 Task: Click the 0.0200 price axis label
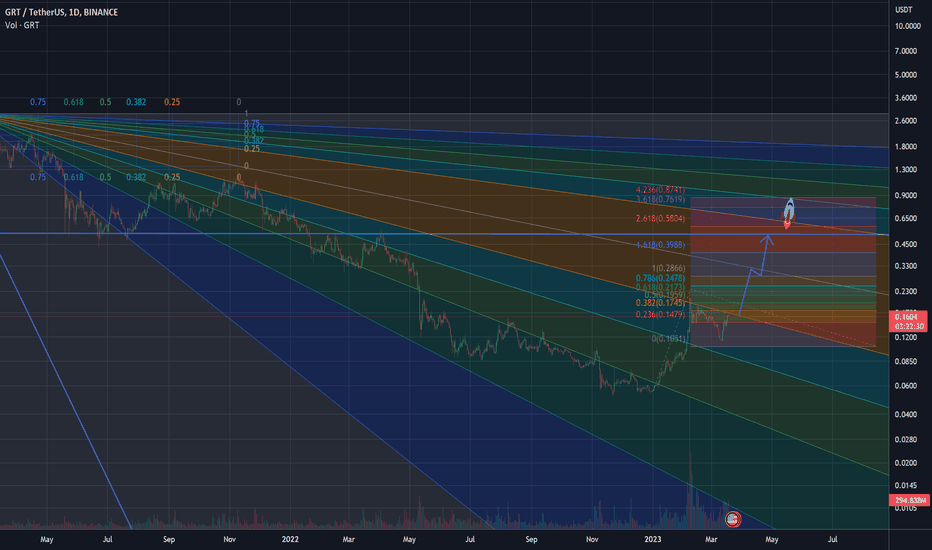coord(906,463)
